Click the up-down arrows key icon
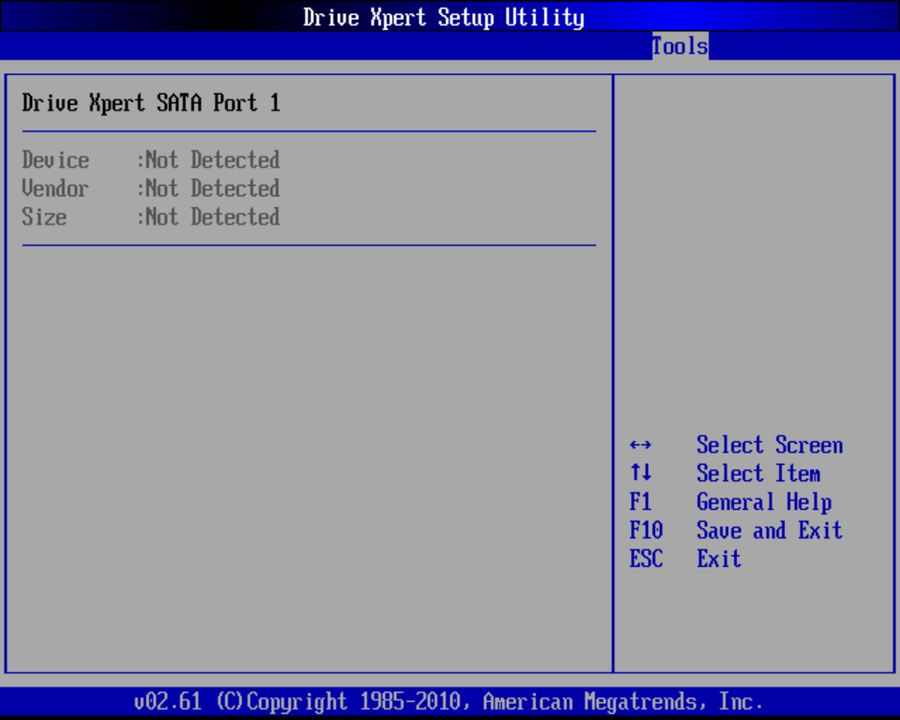 coord(640,473)
